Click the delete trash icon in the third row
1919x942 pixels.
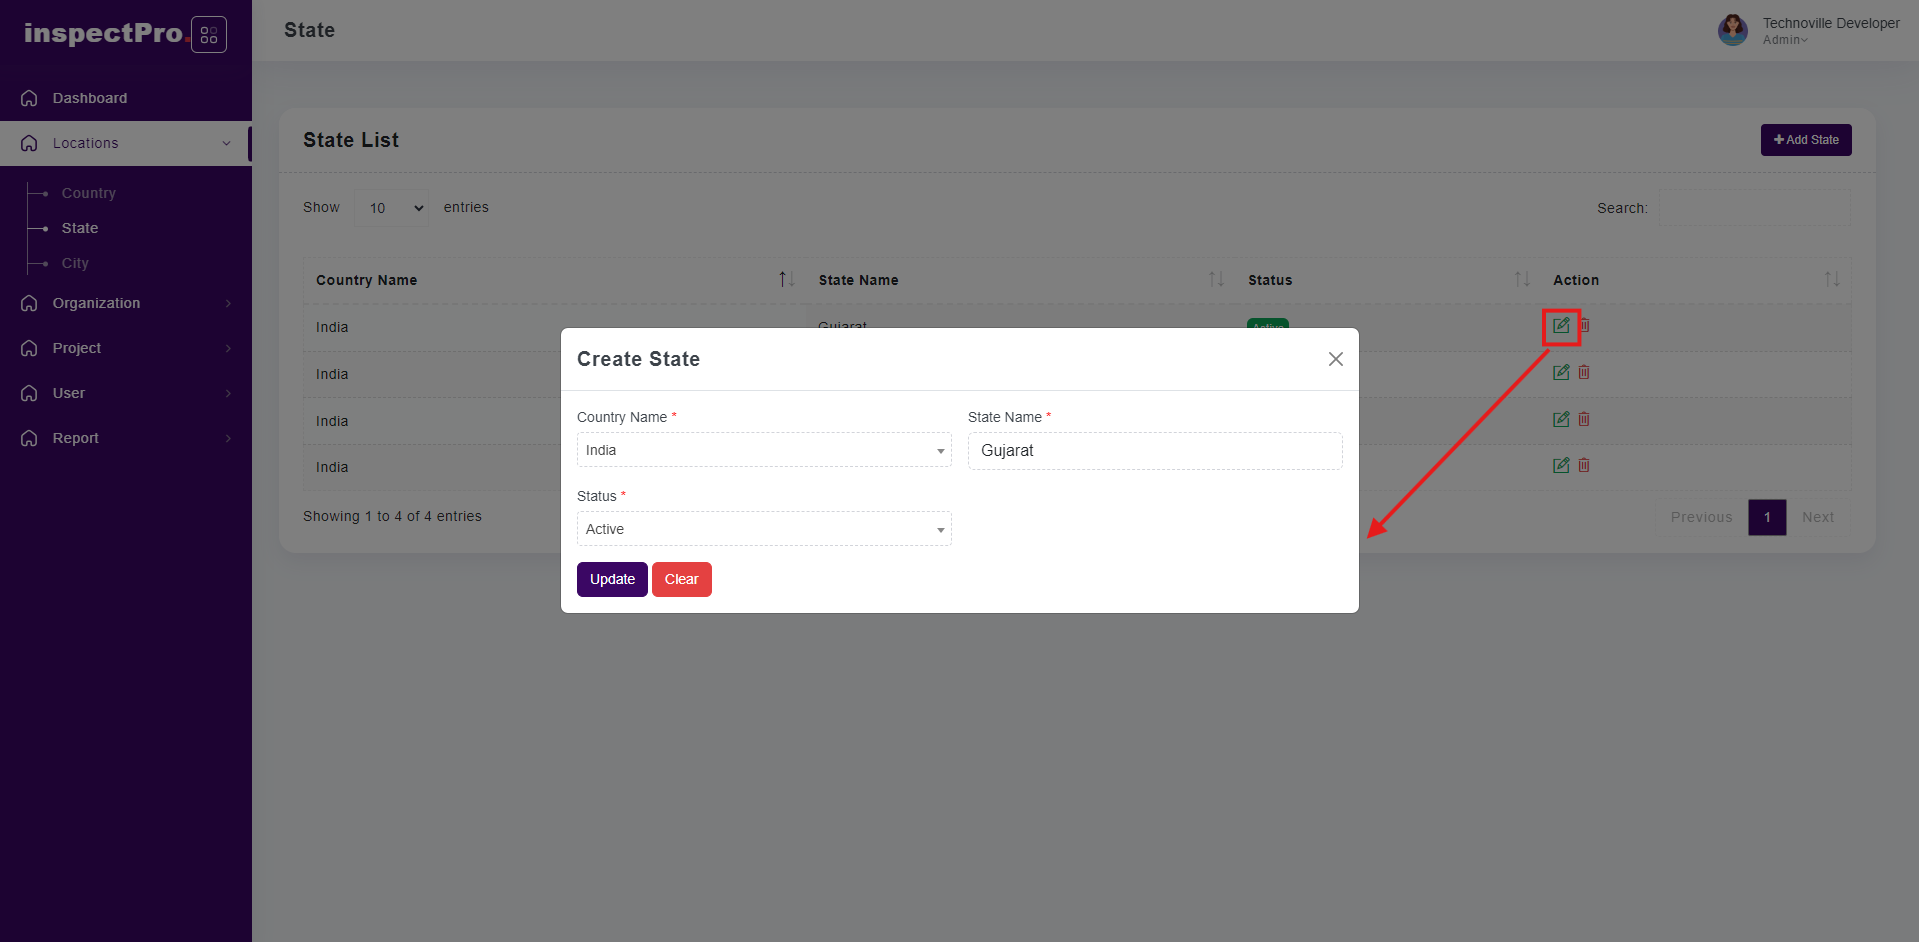click(1584, 419)
